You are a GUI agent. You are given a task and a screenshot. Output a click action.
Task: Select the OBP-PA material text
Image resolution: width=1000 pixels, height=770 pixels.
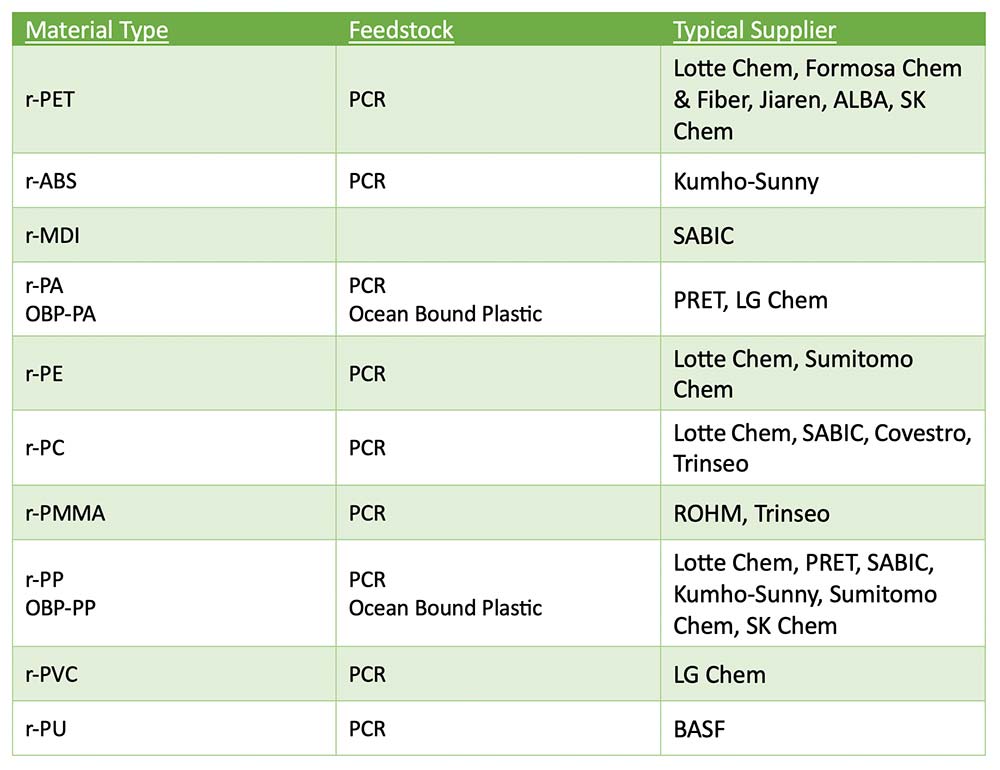[60, 314]
